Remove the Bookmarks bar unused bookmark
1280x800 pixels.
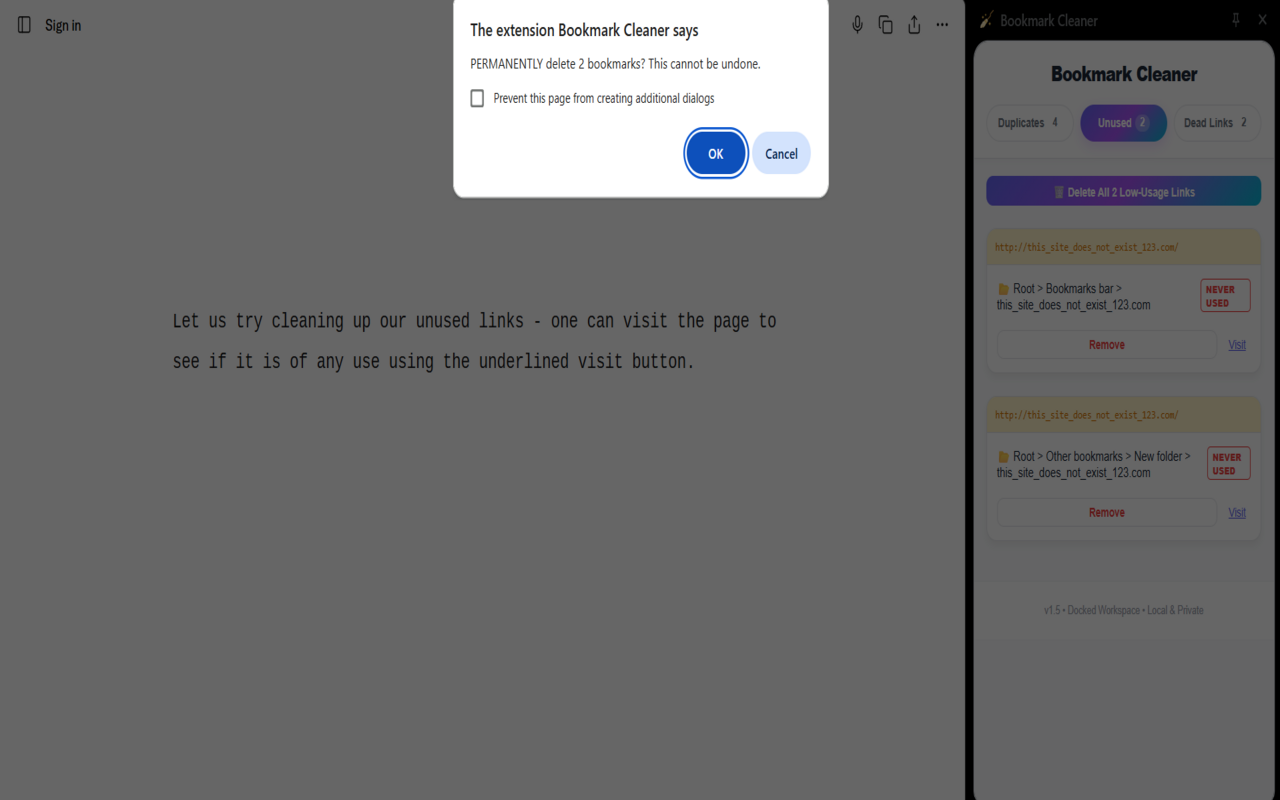[1107, 345]
